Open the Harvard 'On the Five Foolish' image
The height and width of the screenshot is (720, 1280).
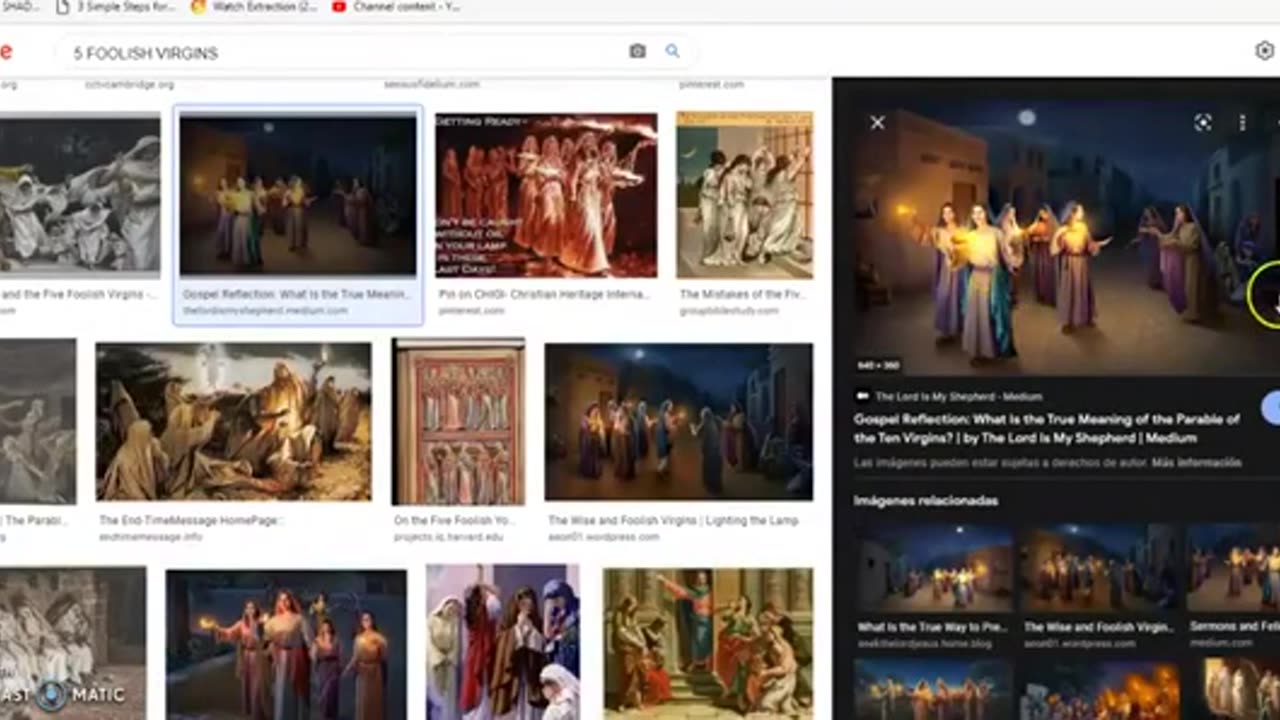tap(458, 422)
